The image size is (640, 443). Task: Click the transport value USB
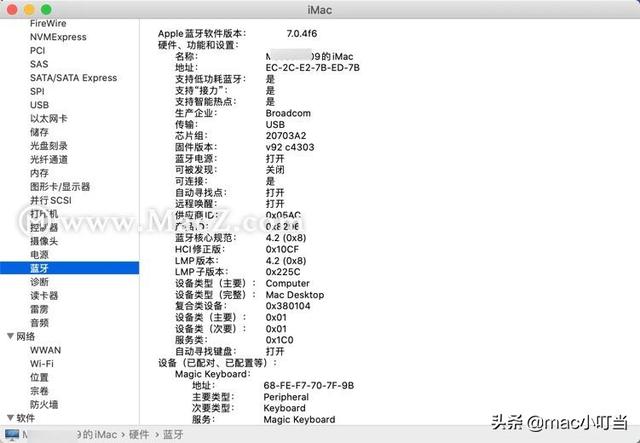coord(275,125)
